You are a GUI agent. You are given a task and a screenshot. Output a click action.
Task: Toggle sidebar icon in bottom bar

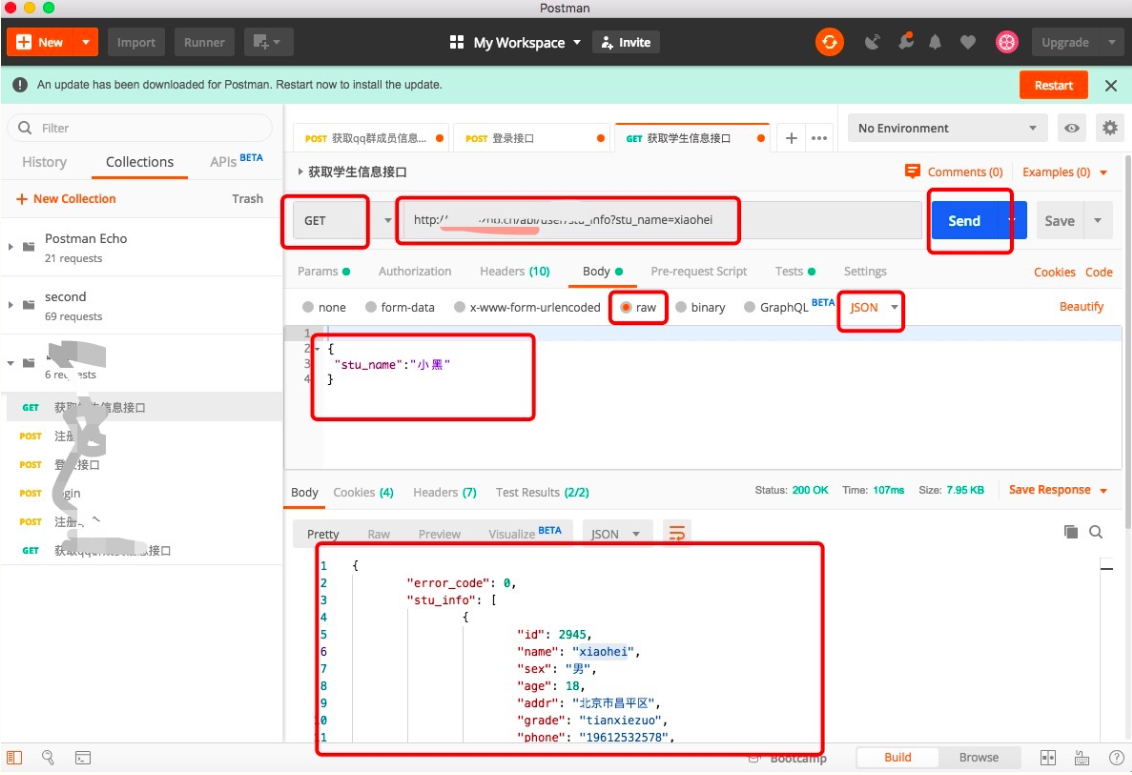tap(14, 758)
